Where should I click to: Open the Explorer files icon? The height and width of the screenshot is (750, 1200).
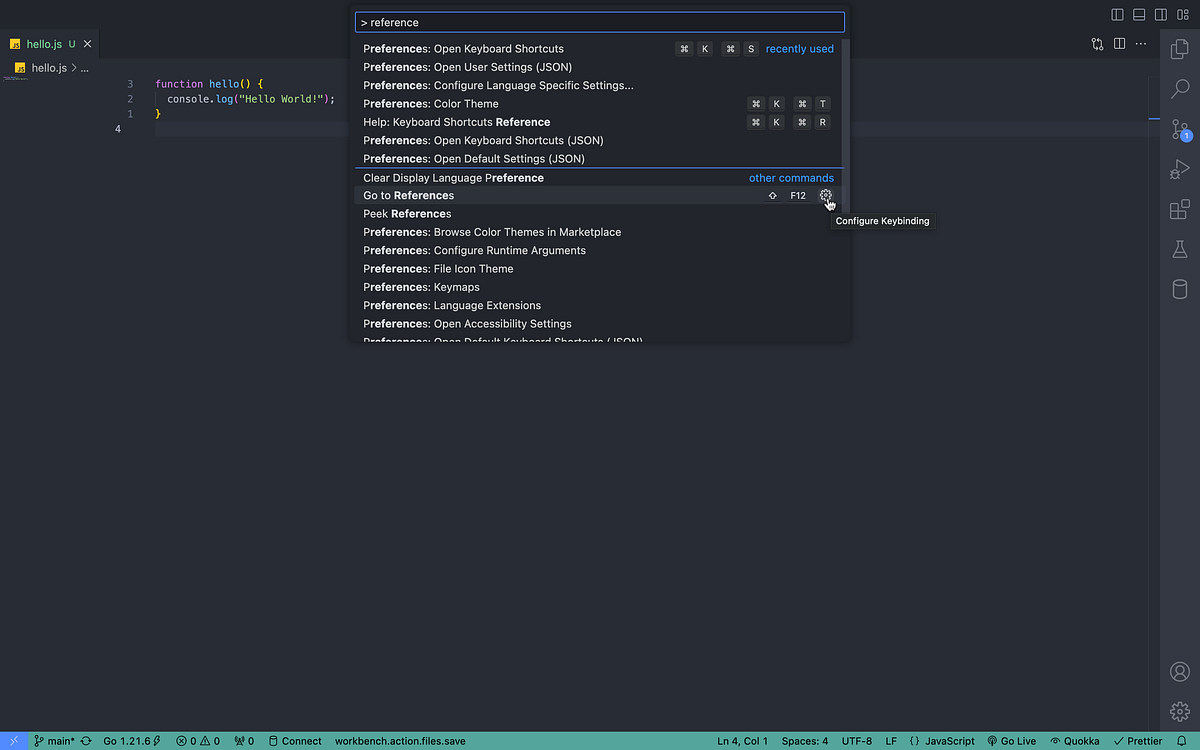[x=1180, y=48]
